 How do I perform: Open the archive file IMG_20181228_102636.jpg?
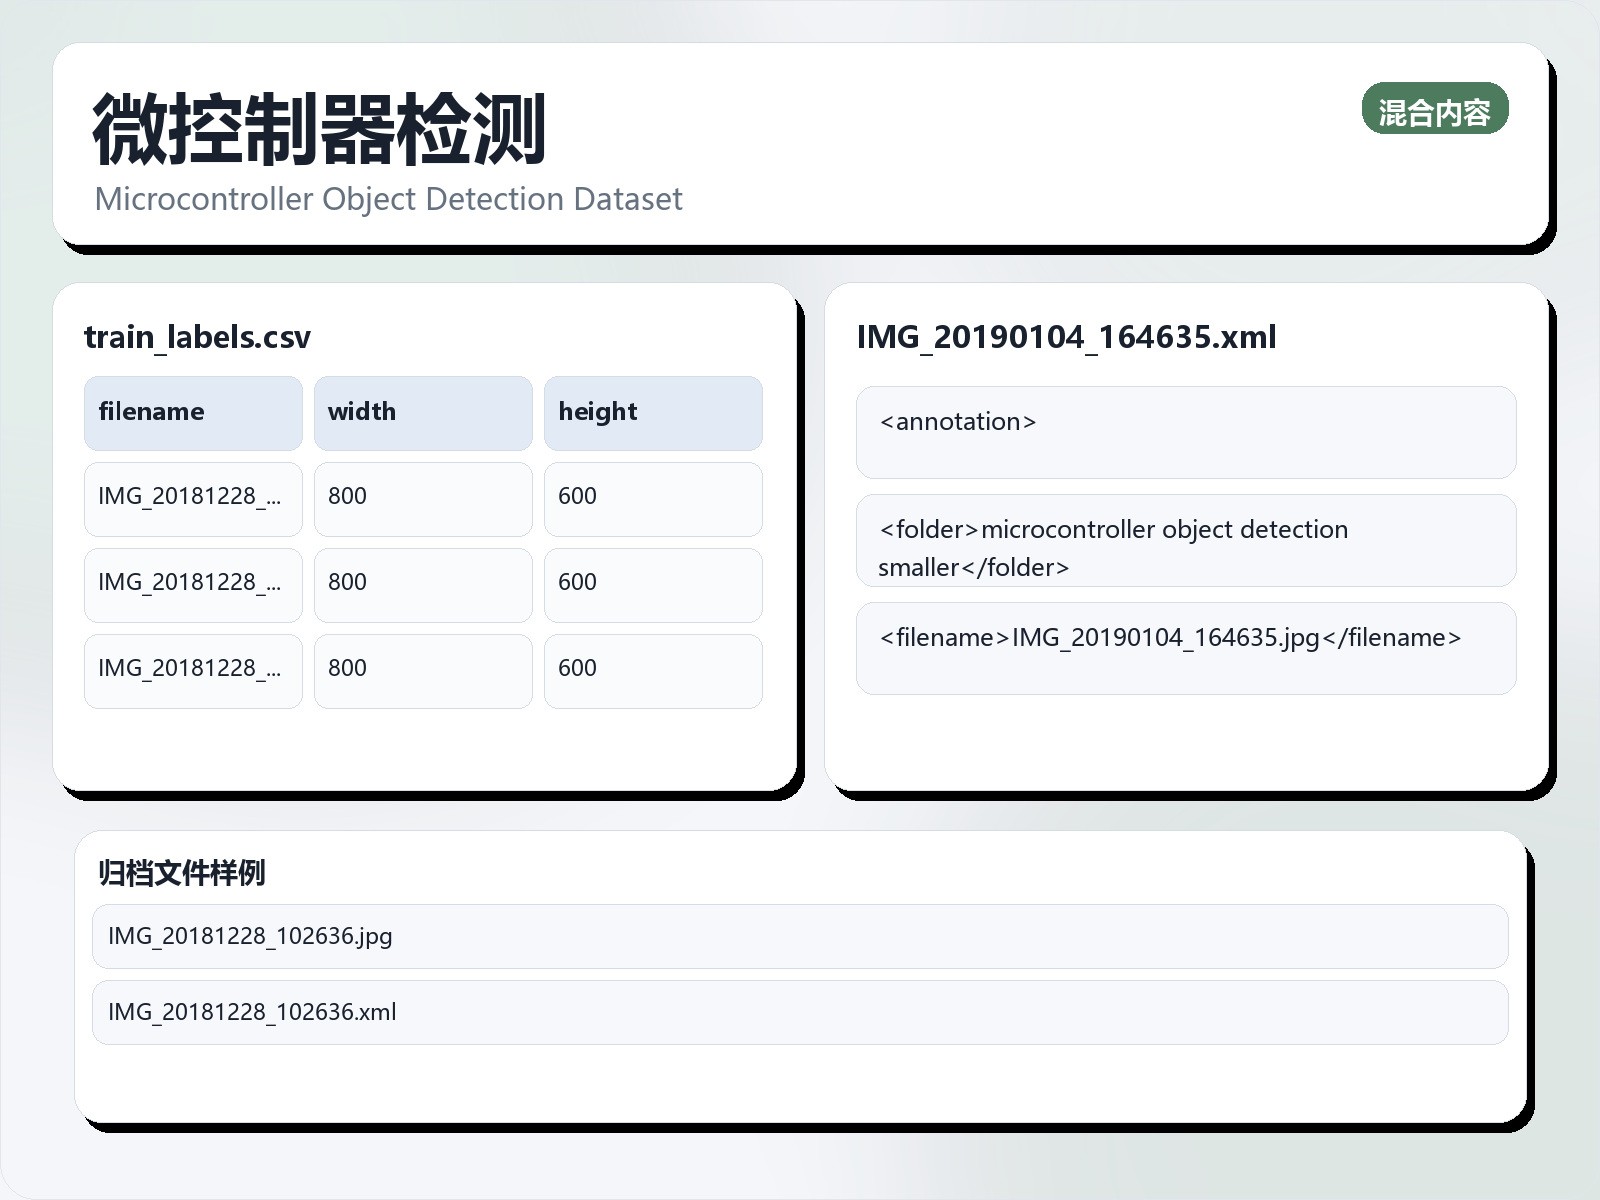click(799, 936)
